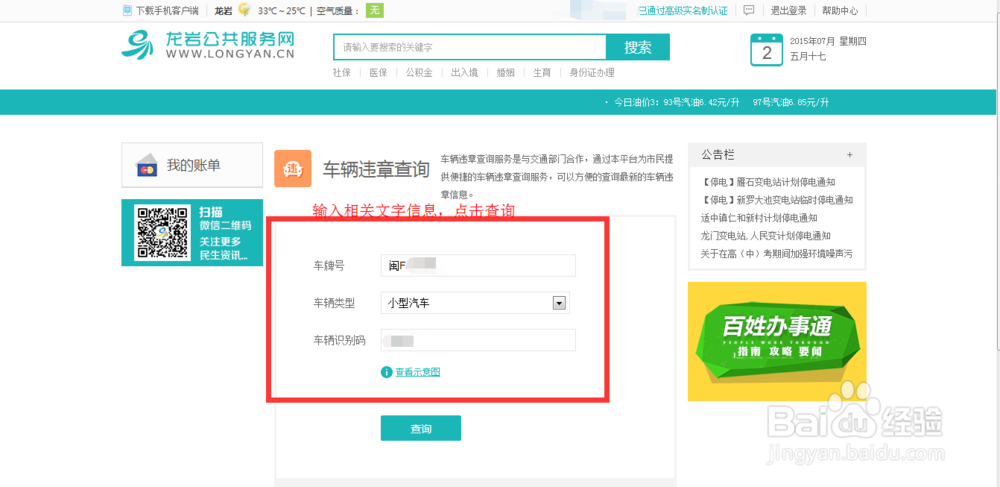Open notice 关于在高(中)考期间加强环境噪声污
The image size is (1000, 487).
[777, 253]
